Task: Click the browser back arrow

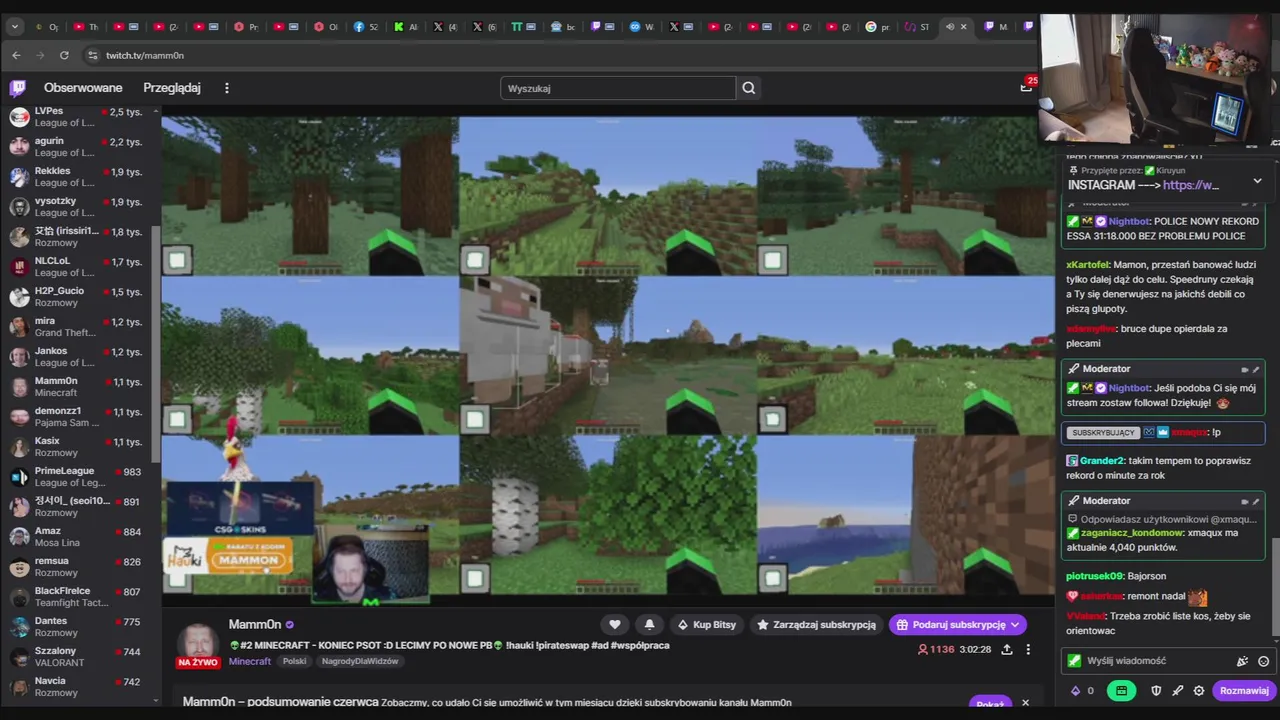Action: [x=16, y=55]
